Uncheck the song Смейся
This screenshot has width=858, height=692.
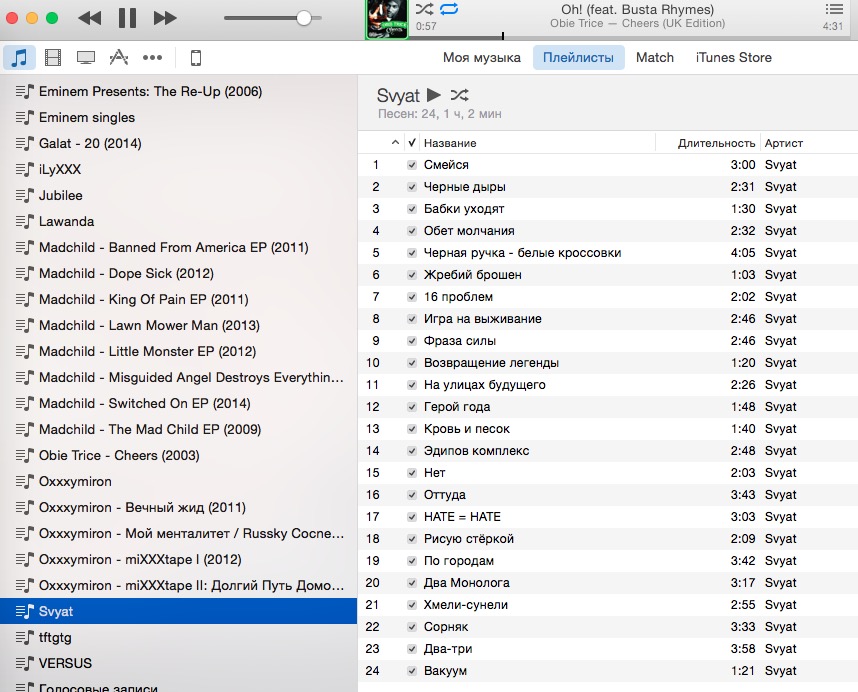pyautogui.click(x=412, y=165)
